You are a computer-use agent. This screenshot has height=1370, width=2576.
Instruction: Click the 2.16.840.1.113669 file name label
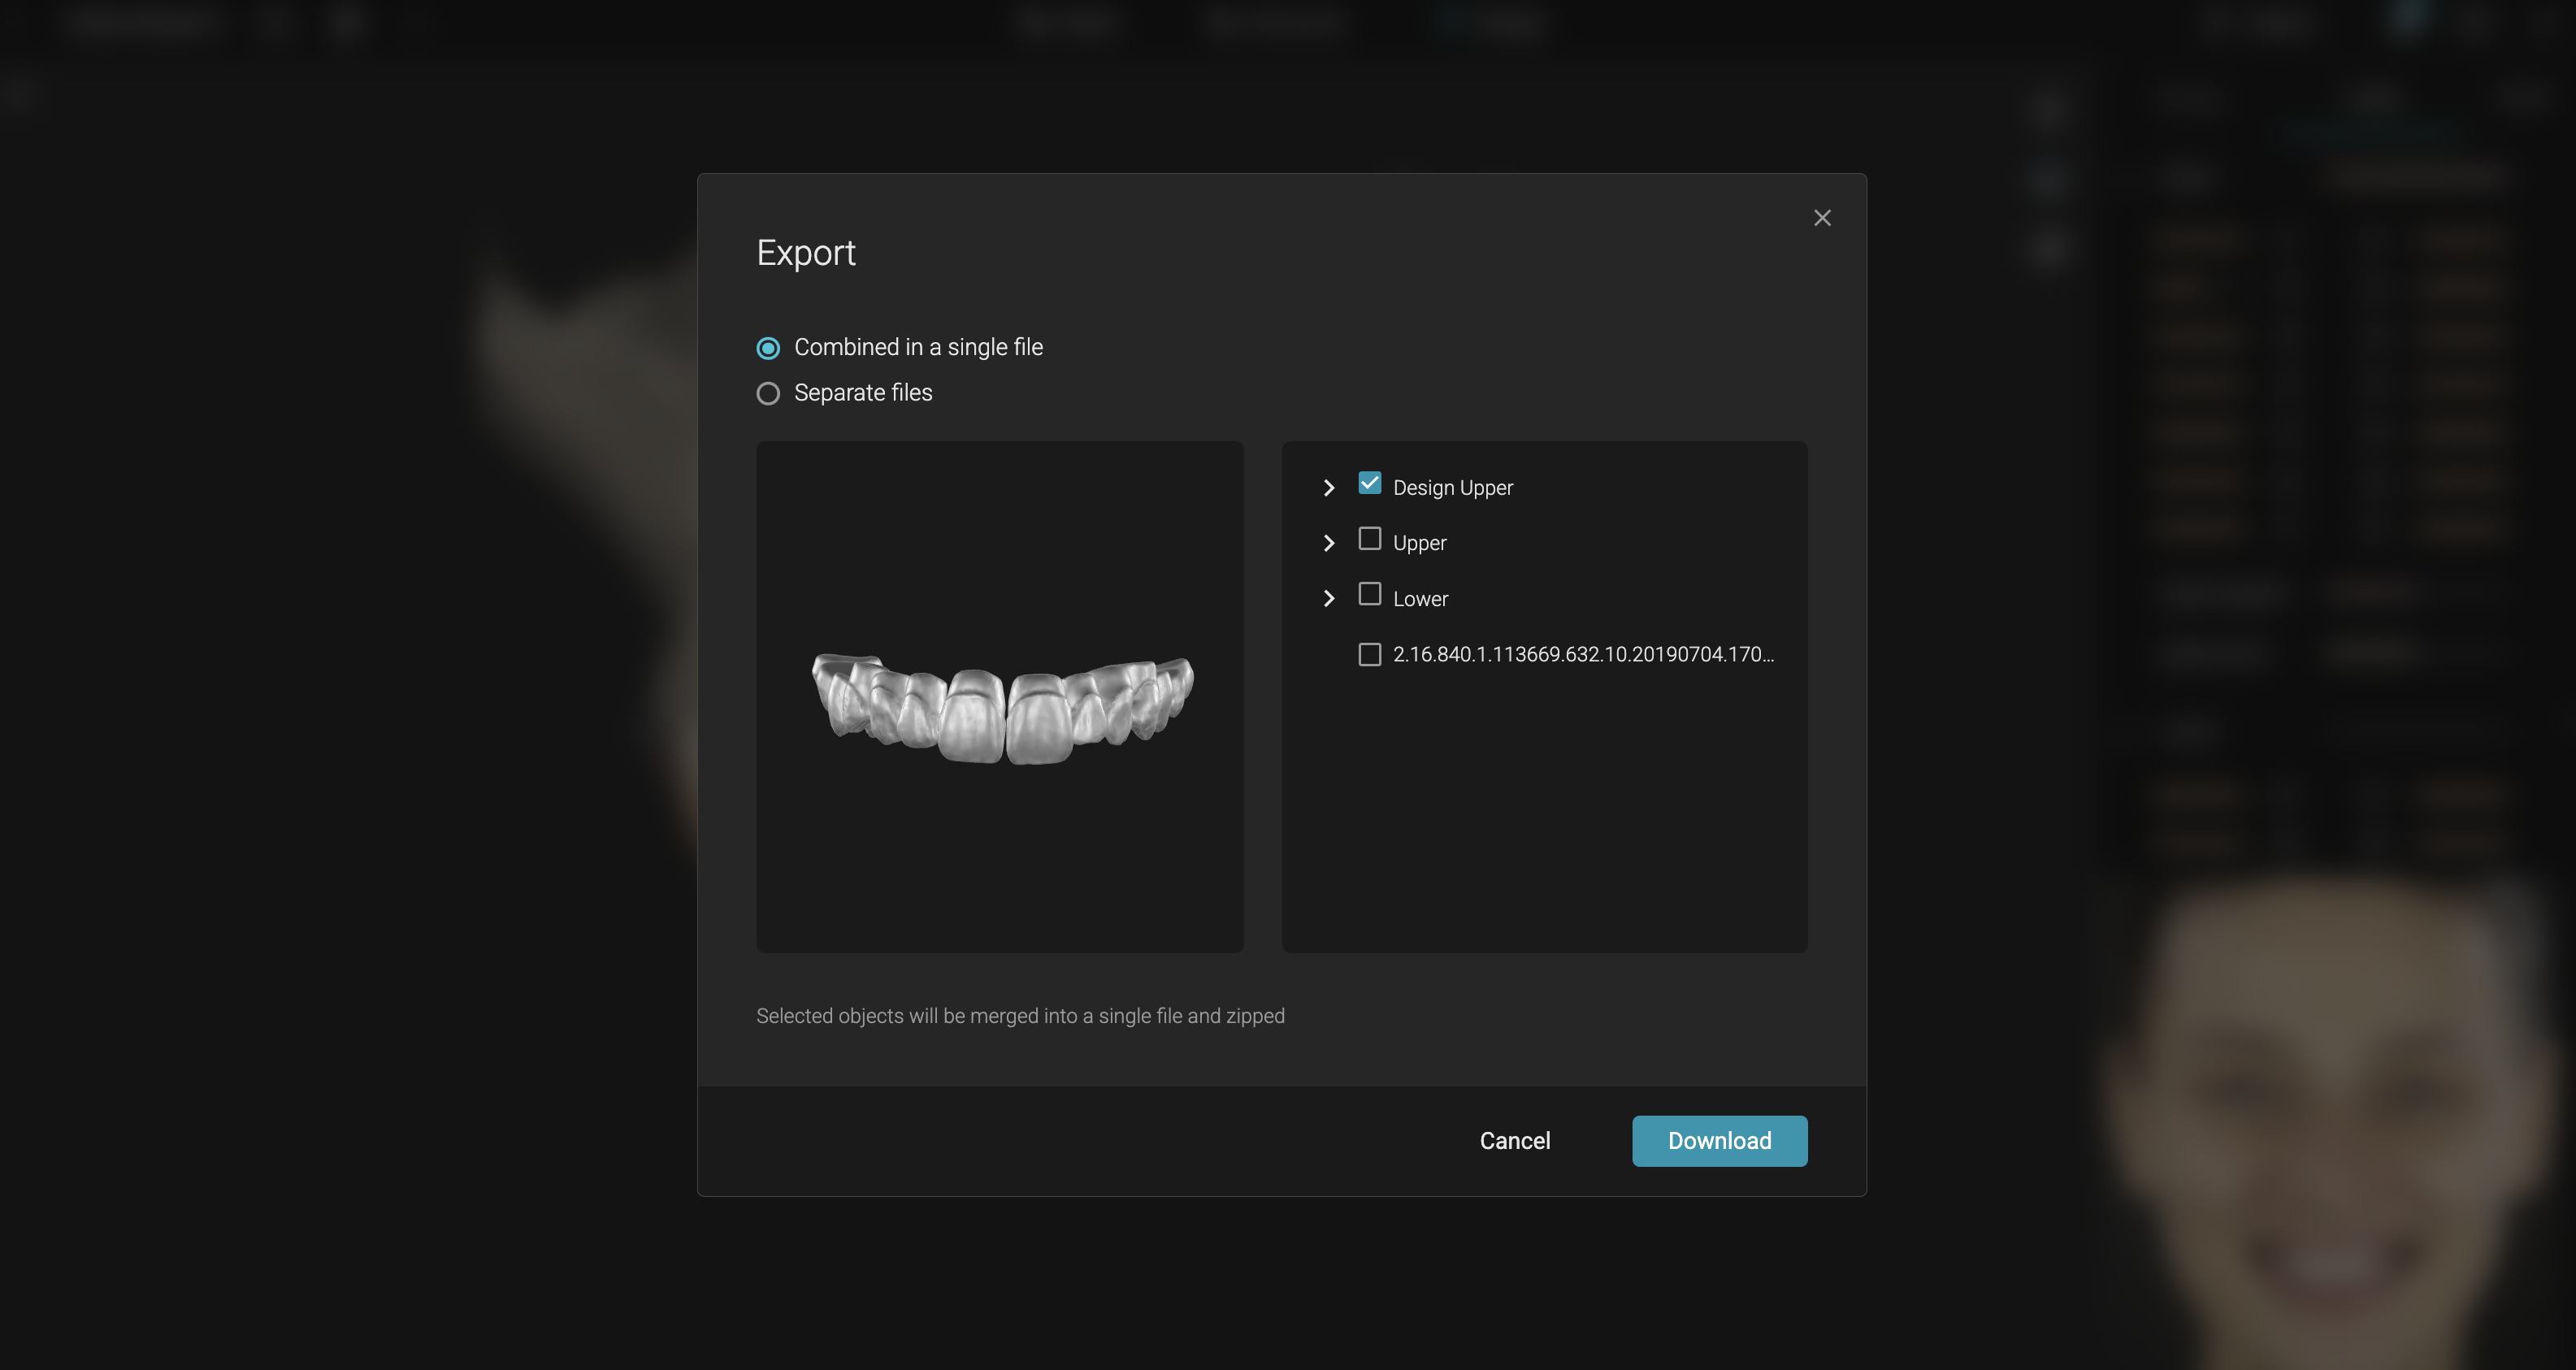pos(1582,654)
